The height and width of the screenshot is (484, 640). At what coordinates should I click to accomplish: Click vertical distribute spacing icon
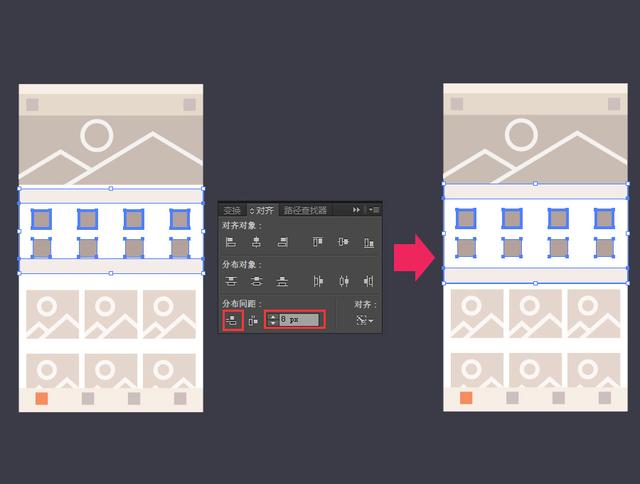233,320
